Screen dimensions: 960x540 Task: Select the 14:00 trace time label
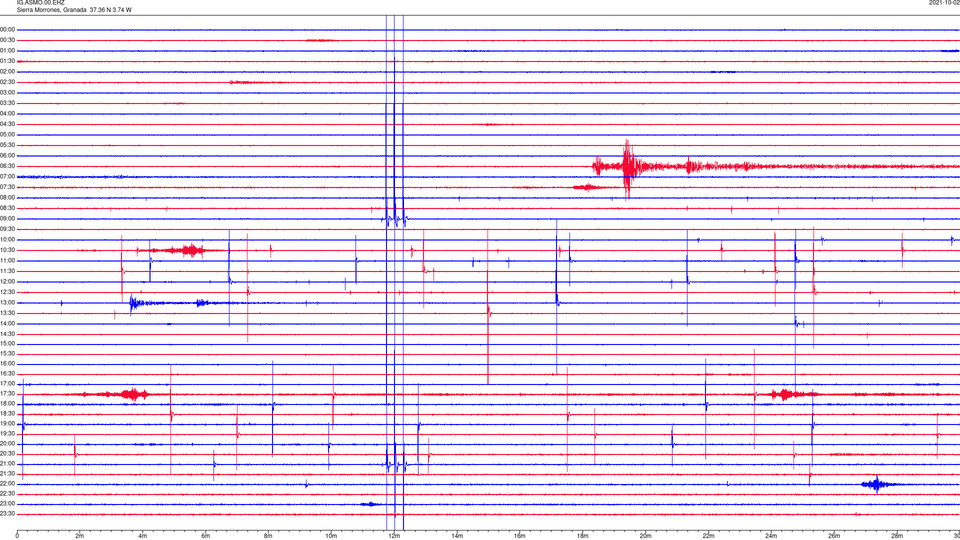click(x=8, y=323)
